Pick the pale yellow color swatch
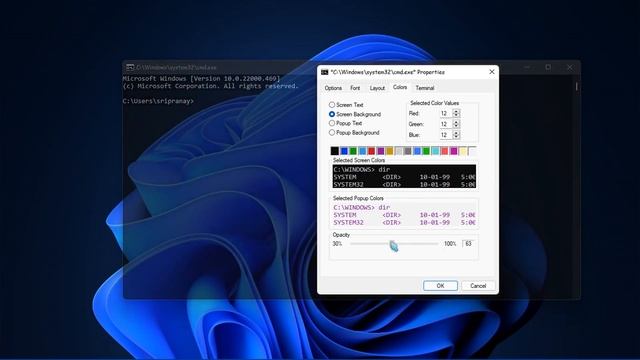This screenshot has height=360, width=640. tap(463, 151)
